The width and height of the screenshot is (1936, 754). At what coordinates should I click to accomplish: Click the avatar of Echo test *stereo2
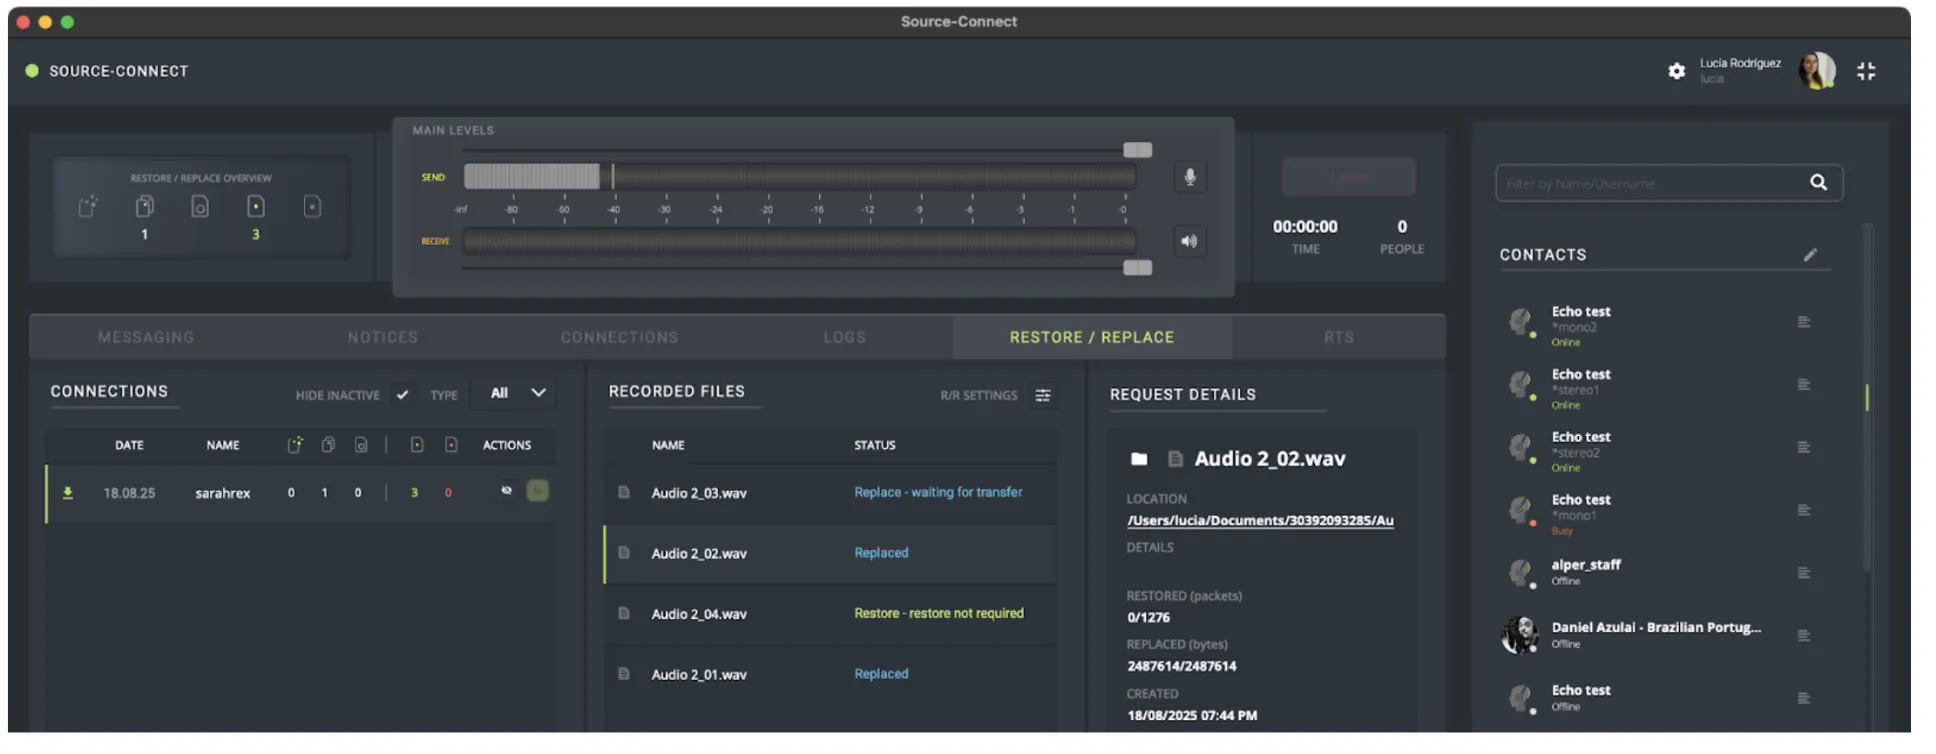point(1520,448)
